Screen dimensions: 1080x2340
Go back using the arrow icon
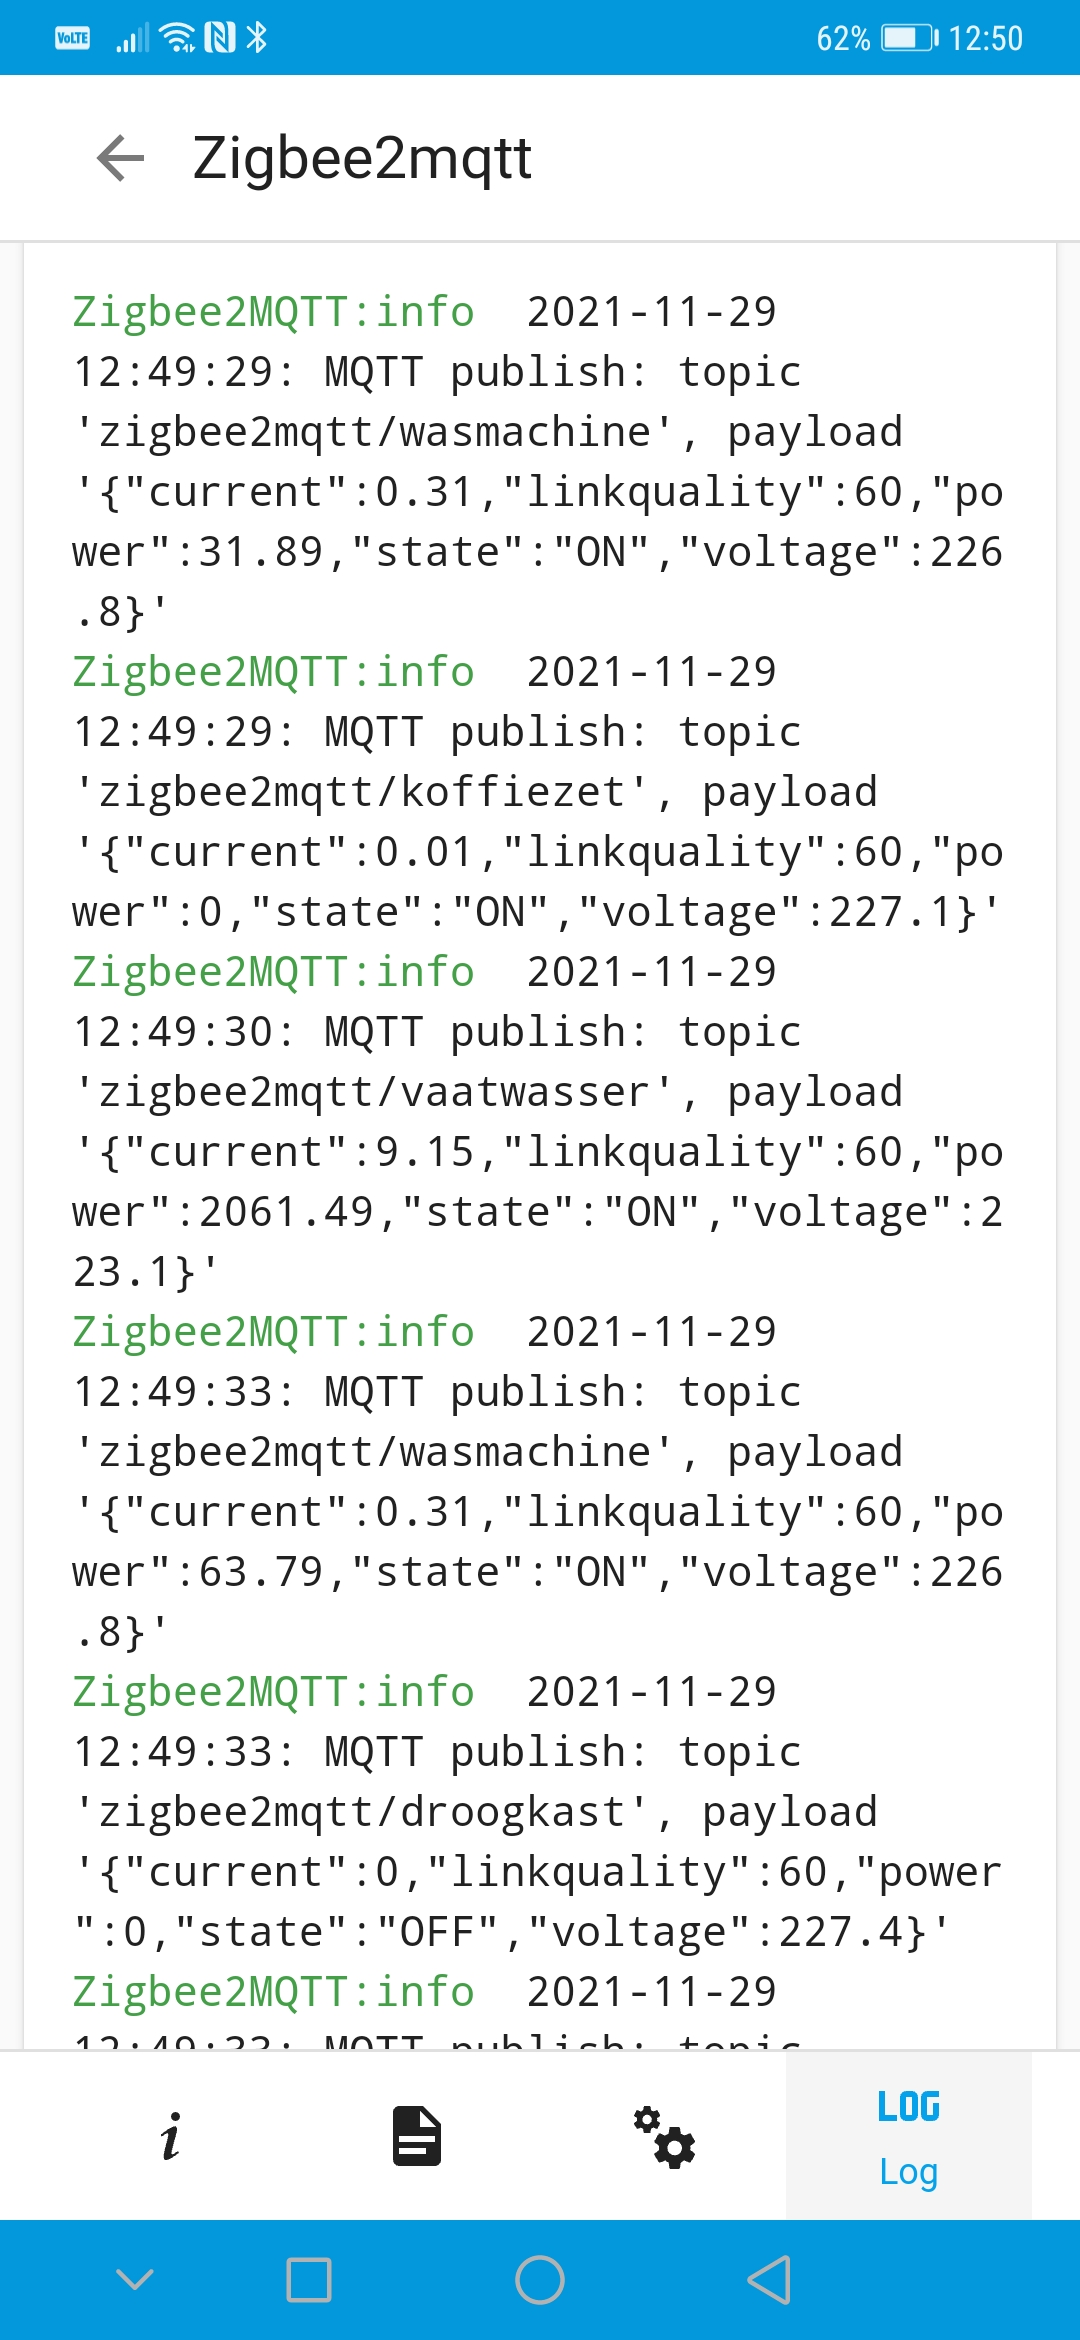coord(121,158)
